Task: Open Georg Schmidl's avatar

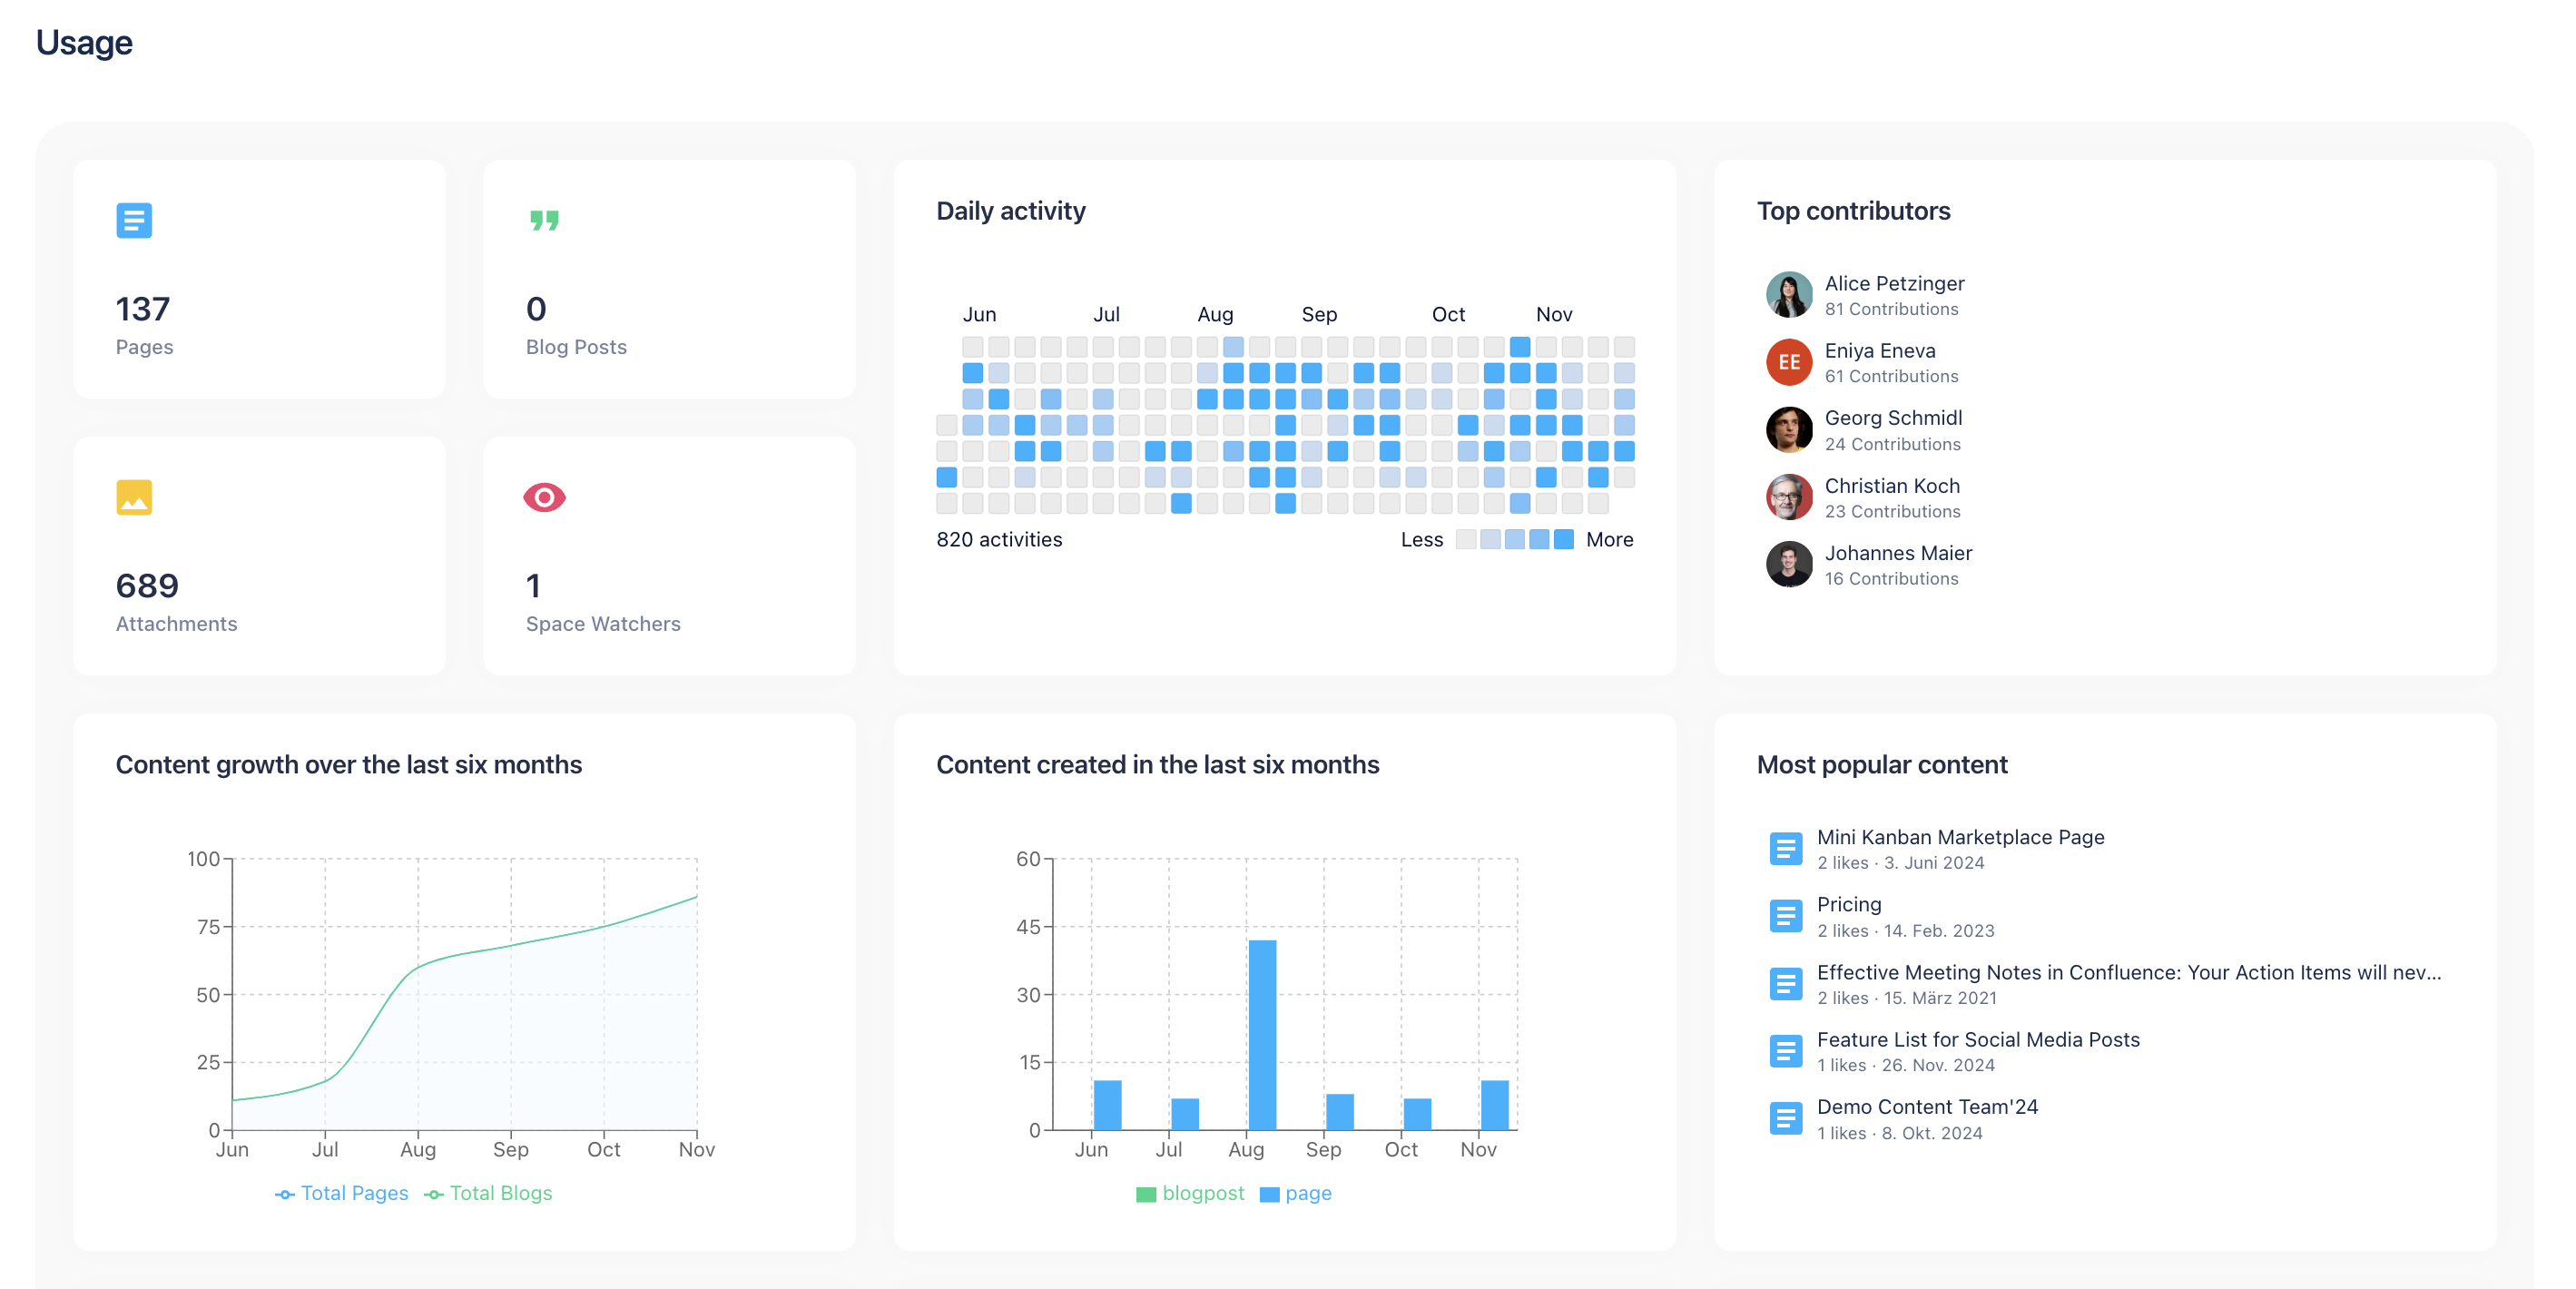Action: coord(1789,430)
